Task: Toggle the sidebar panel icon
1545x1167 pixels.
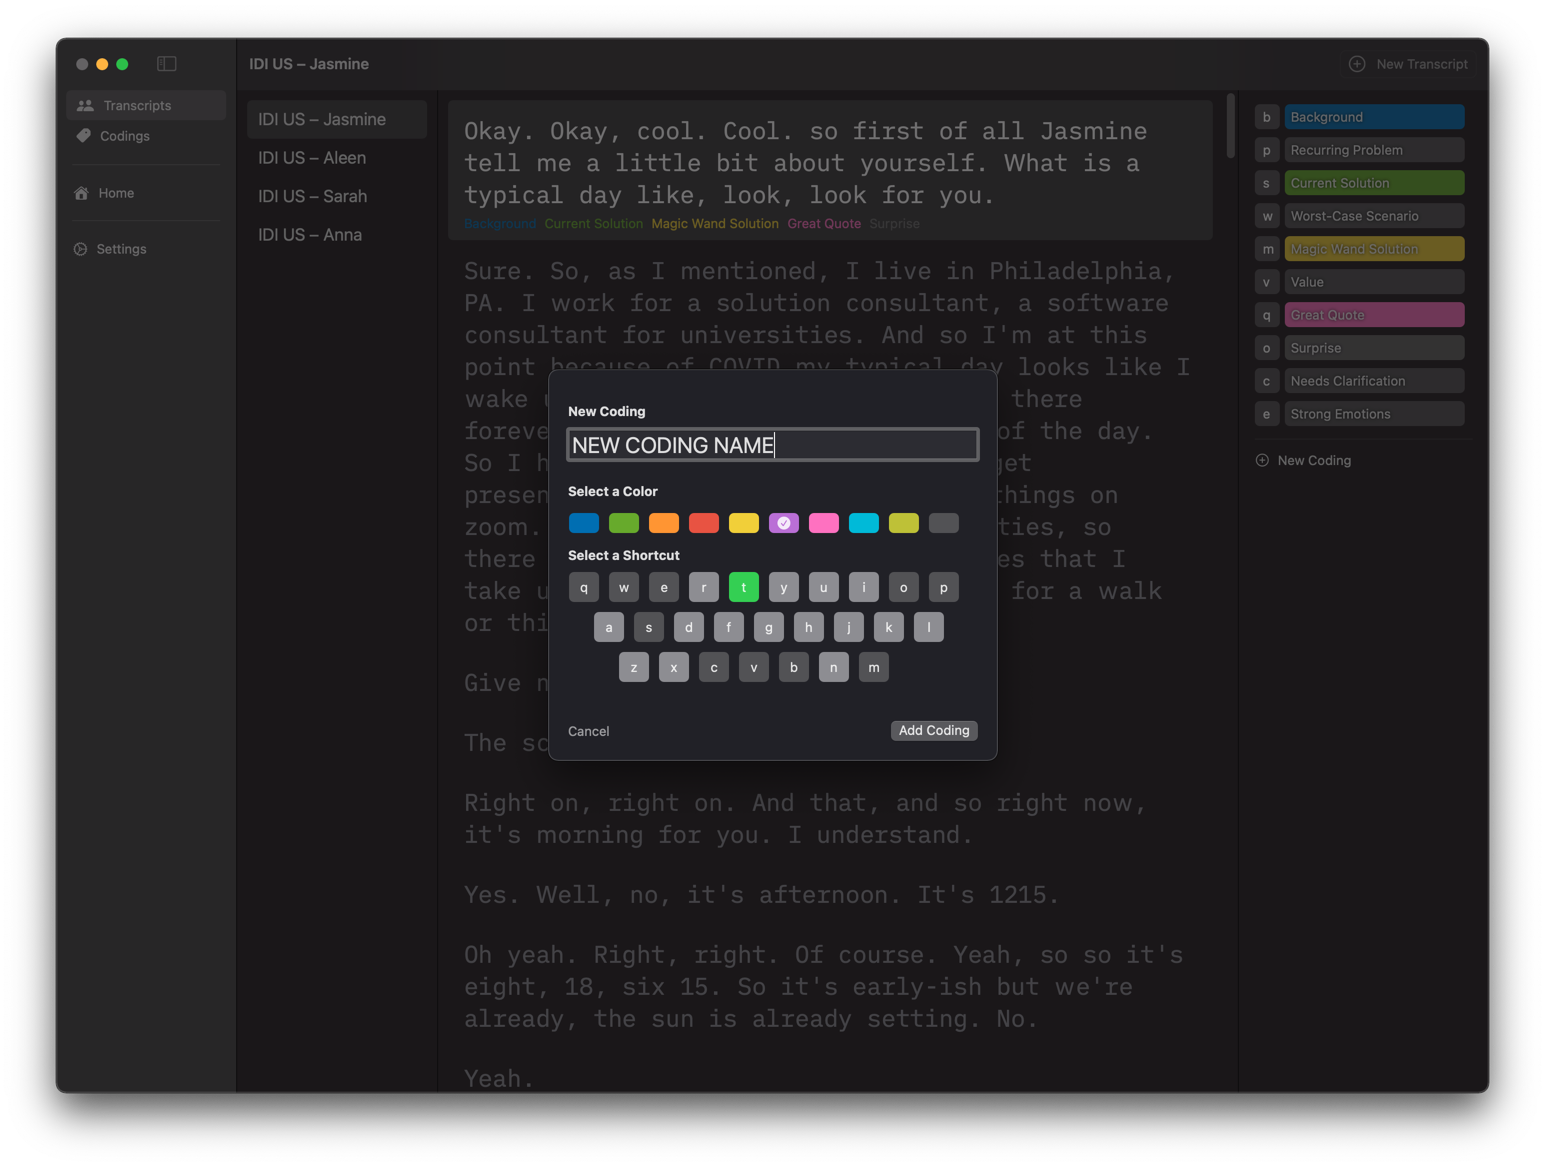Action: [167, 64]
